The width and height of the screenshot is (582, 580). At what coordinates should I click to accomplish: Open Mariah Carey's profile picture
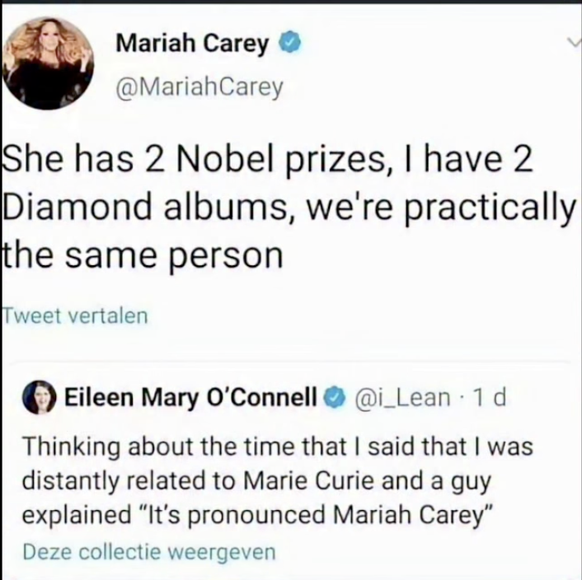tap(48, 63)
